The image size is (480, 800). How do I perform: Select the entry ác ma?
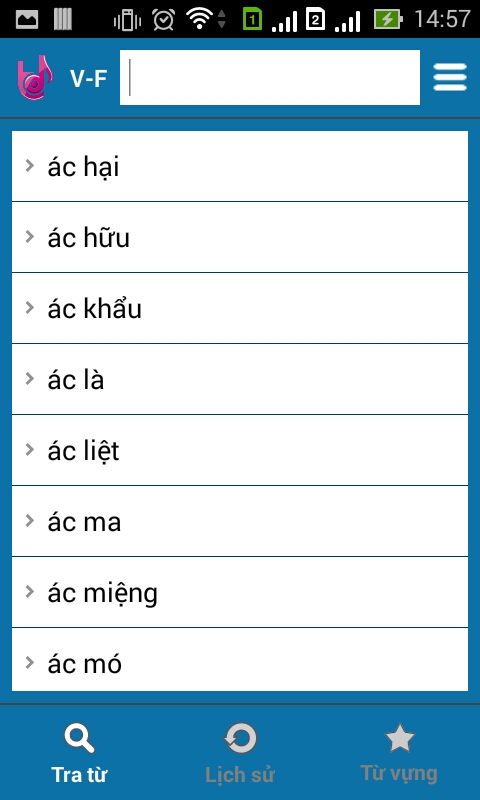pyautogui.click(x=240, y=521)
